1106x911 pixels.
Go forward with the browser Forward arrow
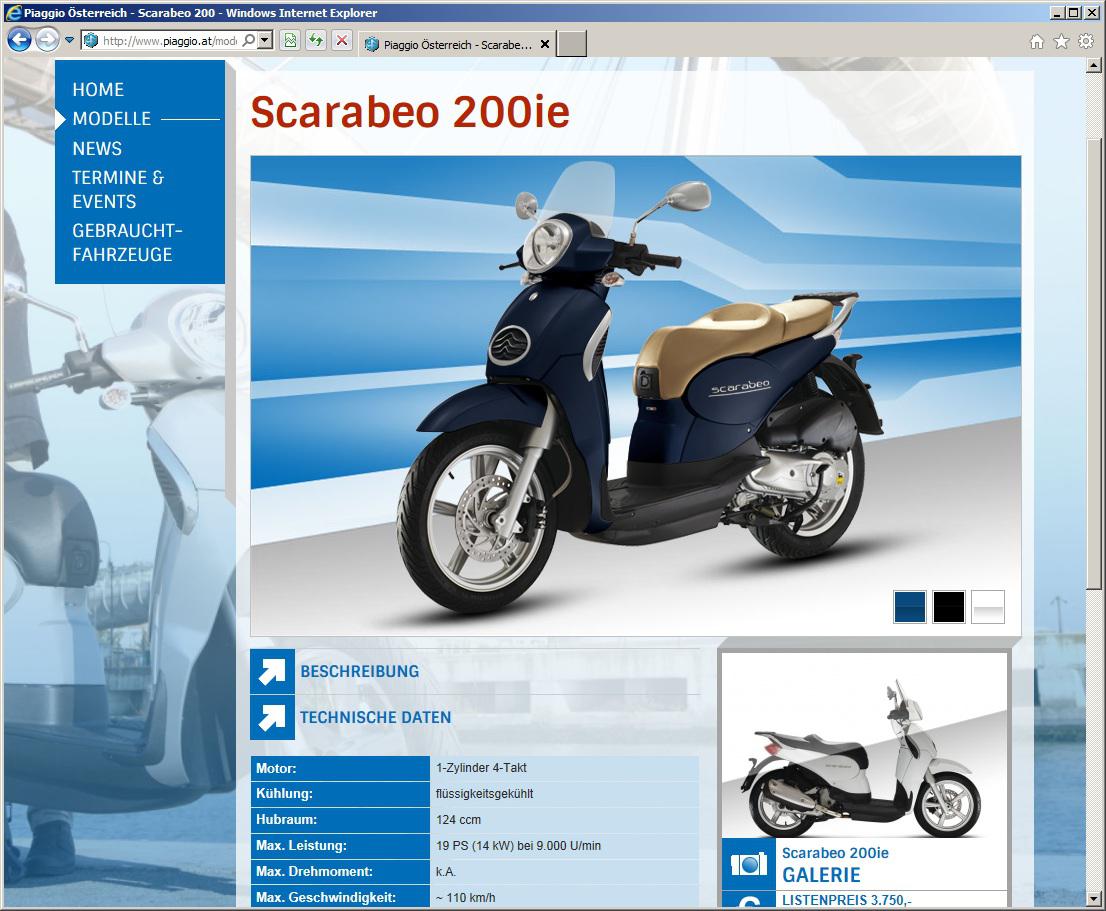click(x=47, y=40)
